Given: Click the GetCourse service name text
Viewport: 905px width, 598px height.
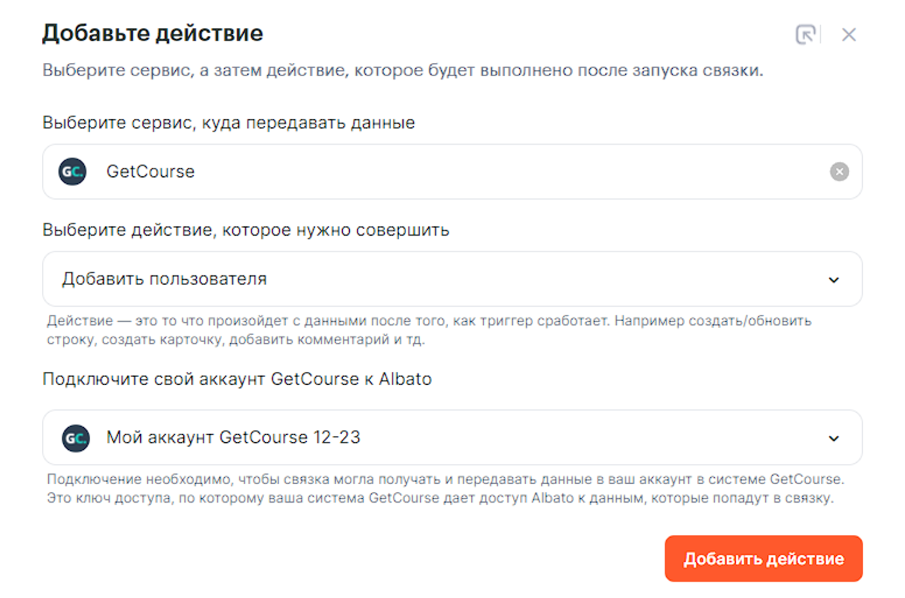Looking at the screenshot, I should coord(150,172).
